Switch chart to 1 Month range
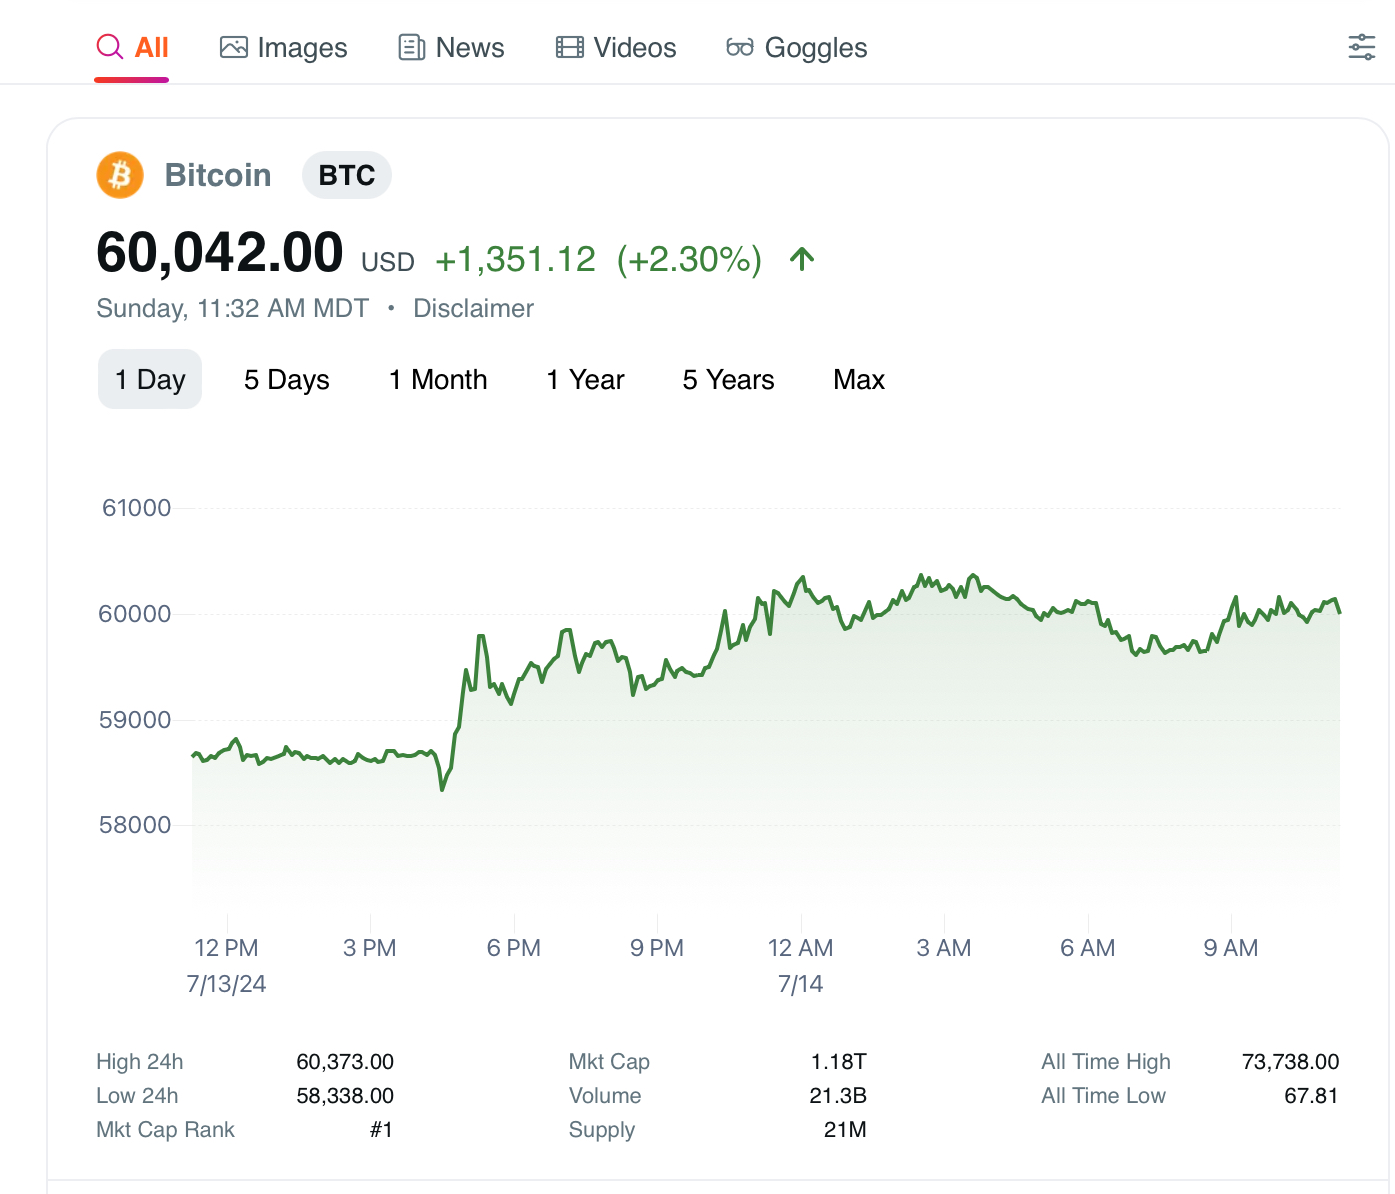 438,379
